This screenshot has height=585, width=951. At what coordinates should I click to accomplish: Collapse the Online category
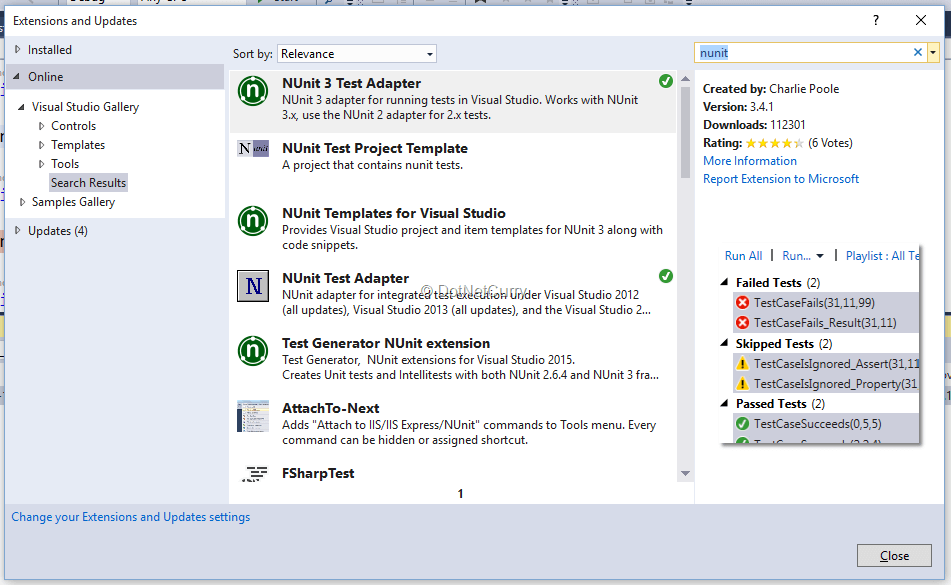17,76
